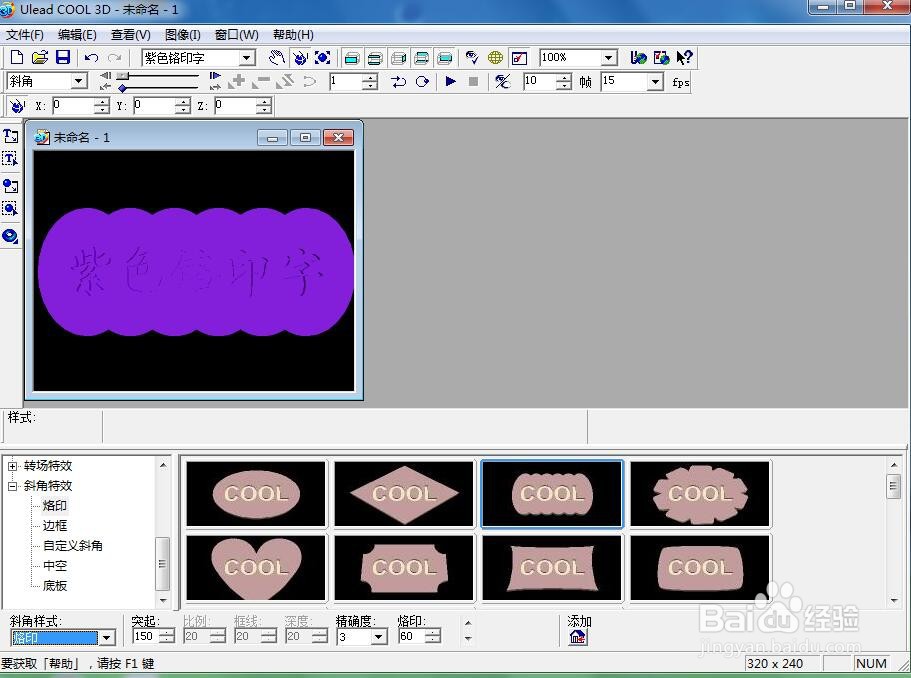The height and width of the screenshot is (678, 911).
Task: Toggle the front face display icon
Action: (x=352, y=58)
